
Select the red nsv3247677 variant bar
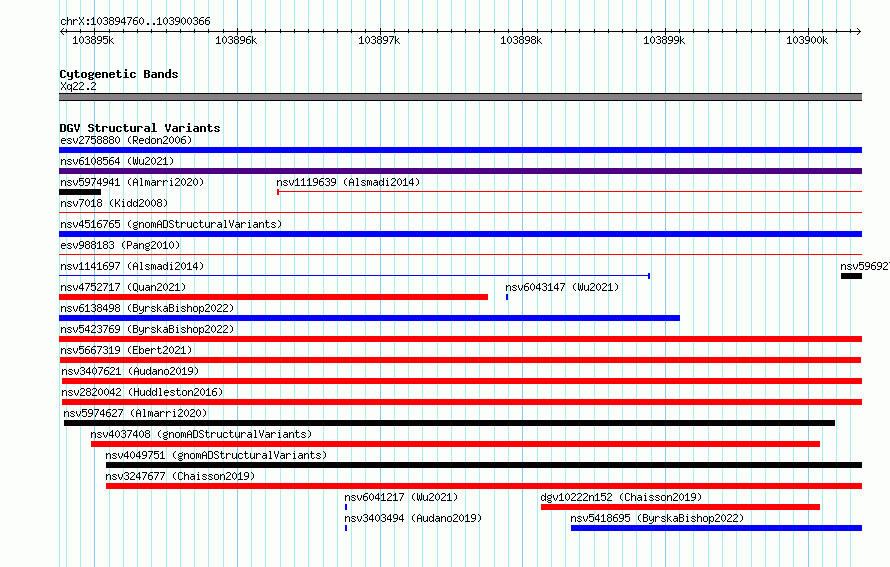(484, 486)
